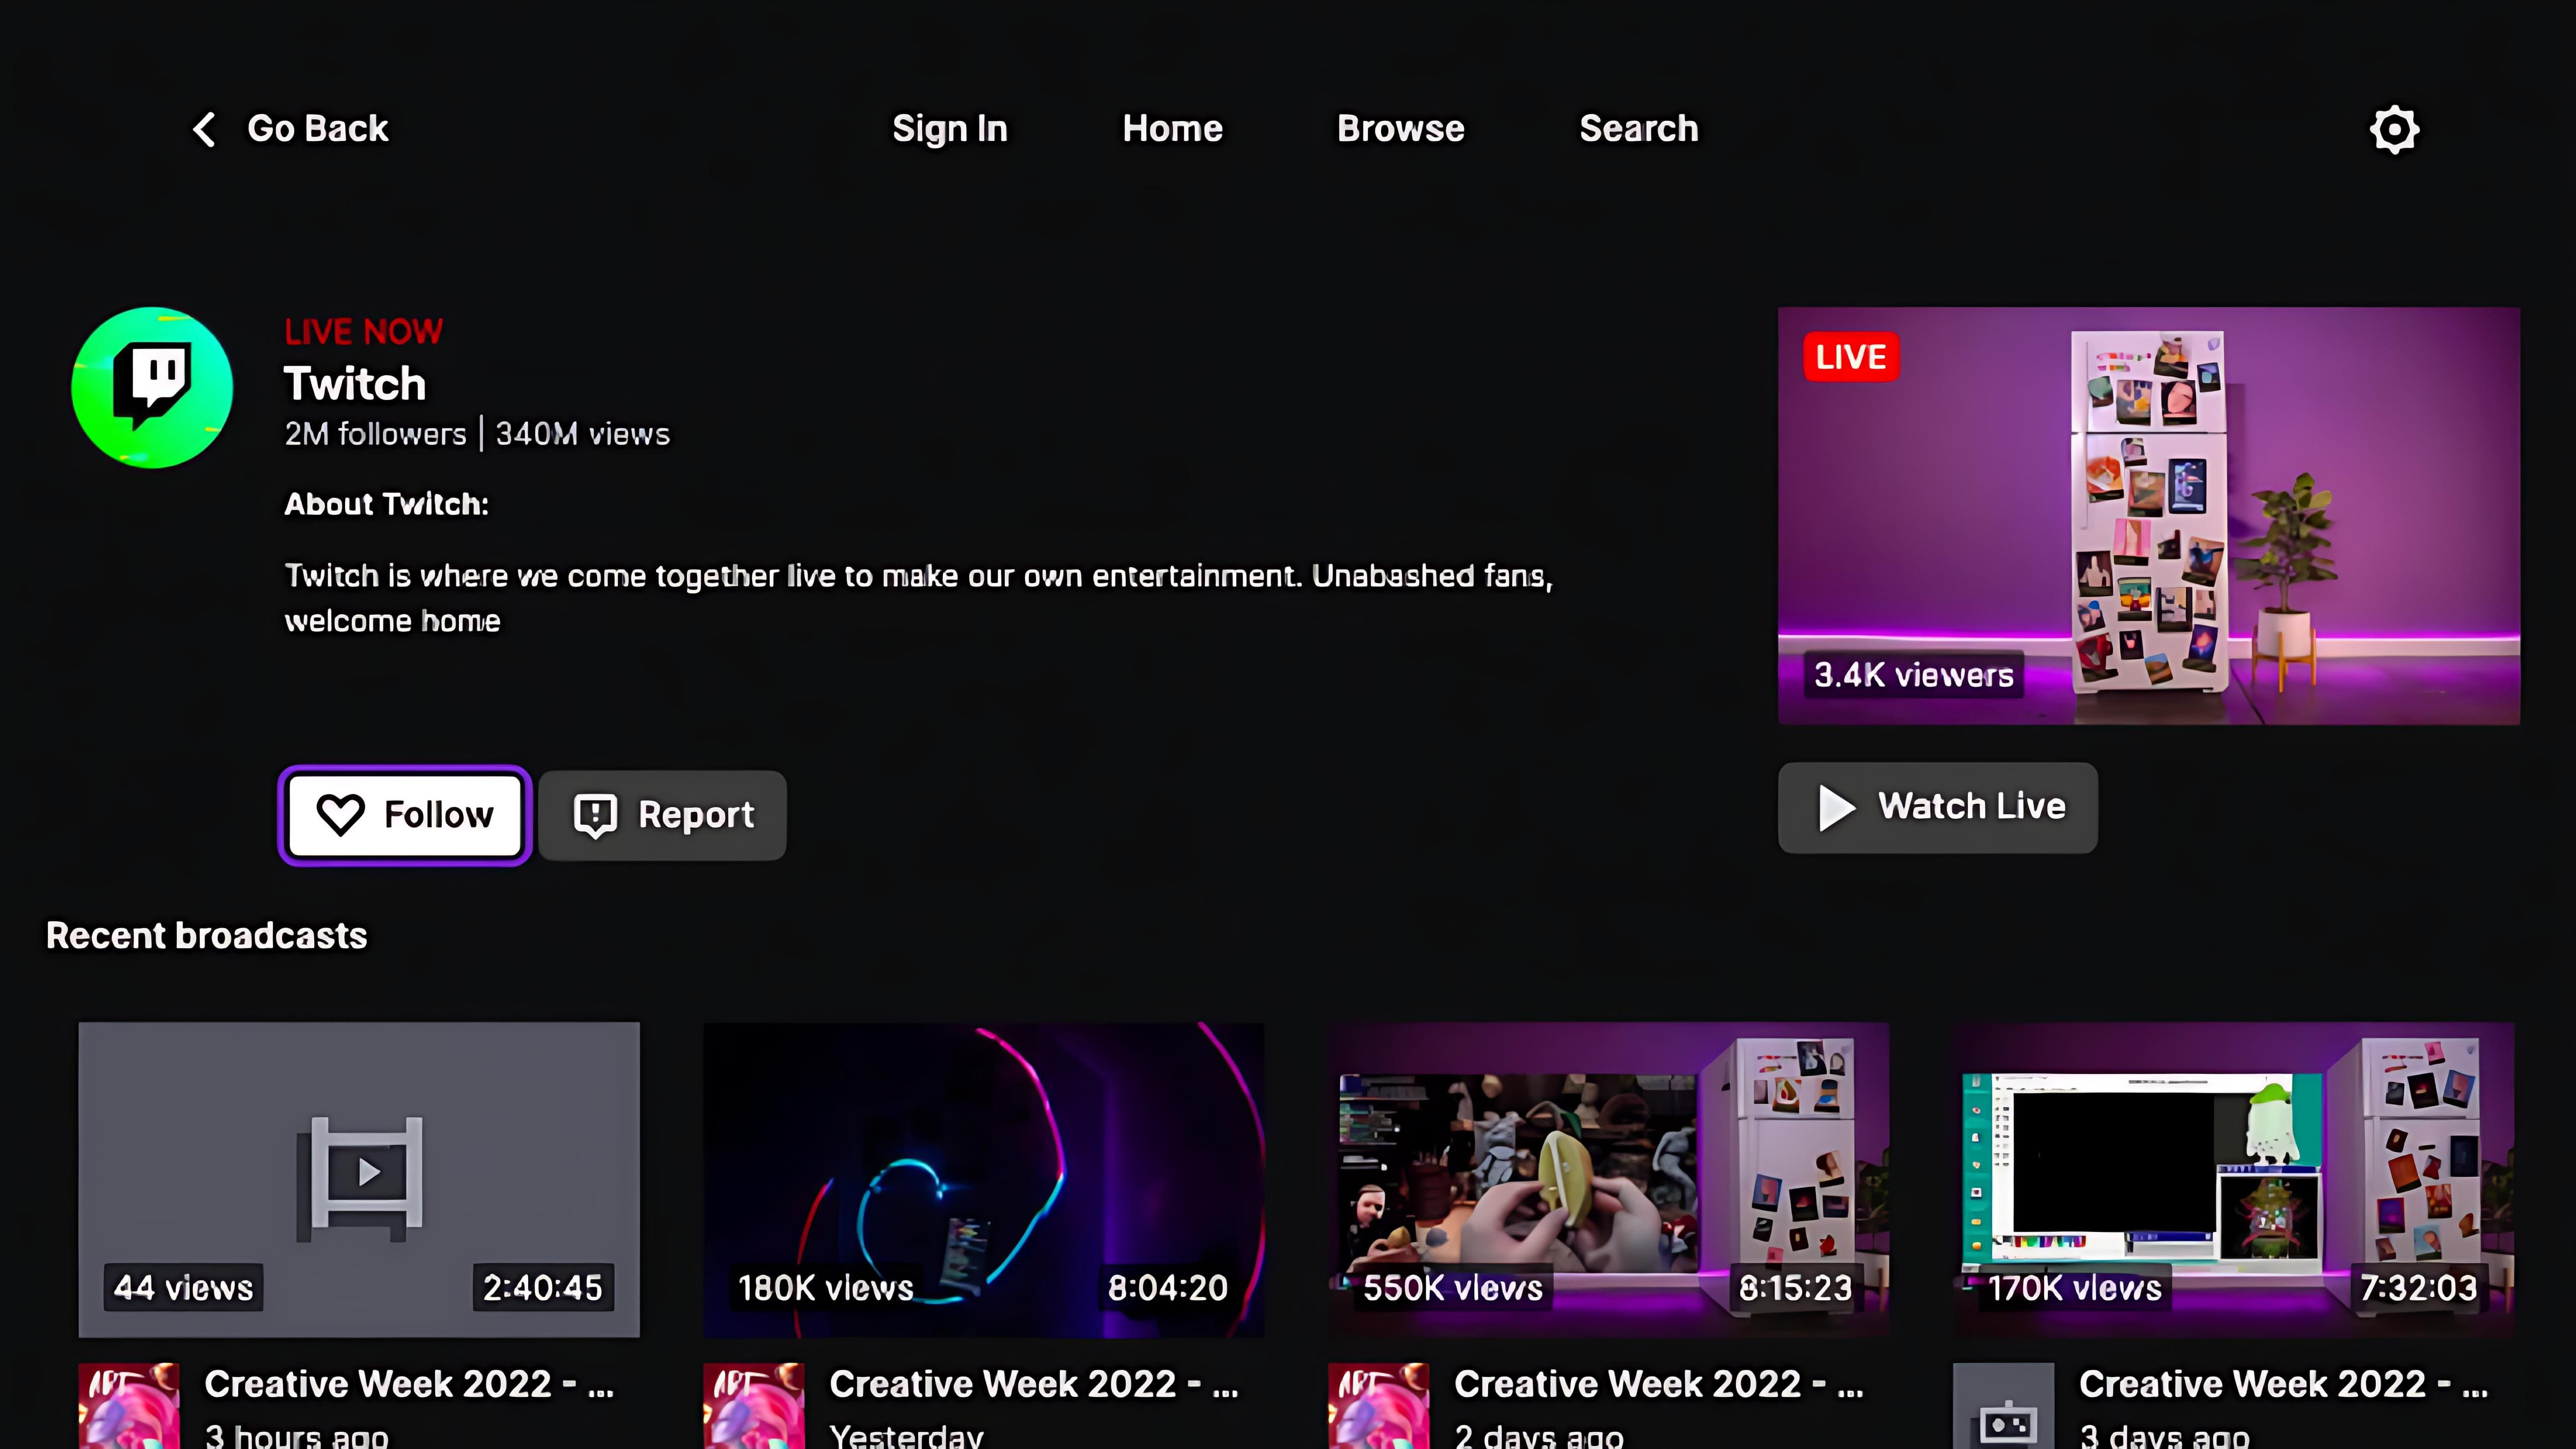
Task: Click the '7:32:03' duration label
Action: [x=2419, y=1288]
